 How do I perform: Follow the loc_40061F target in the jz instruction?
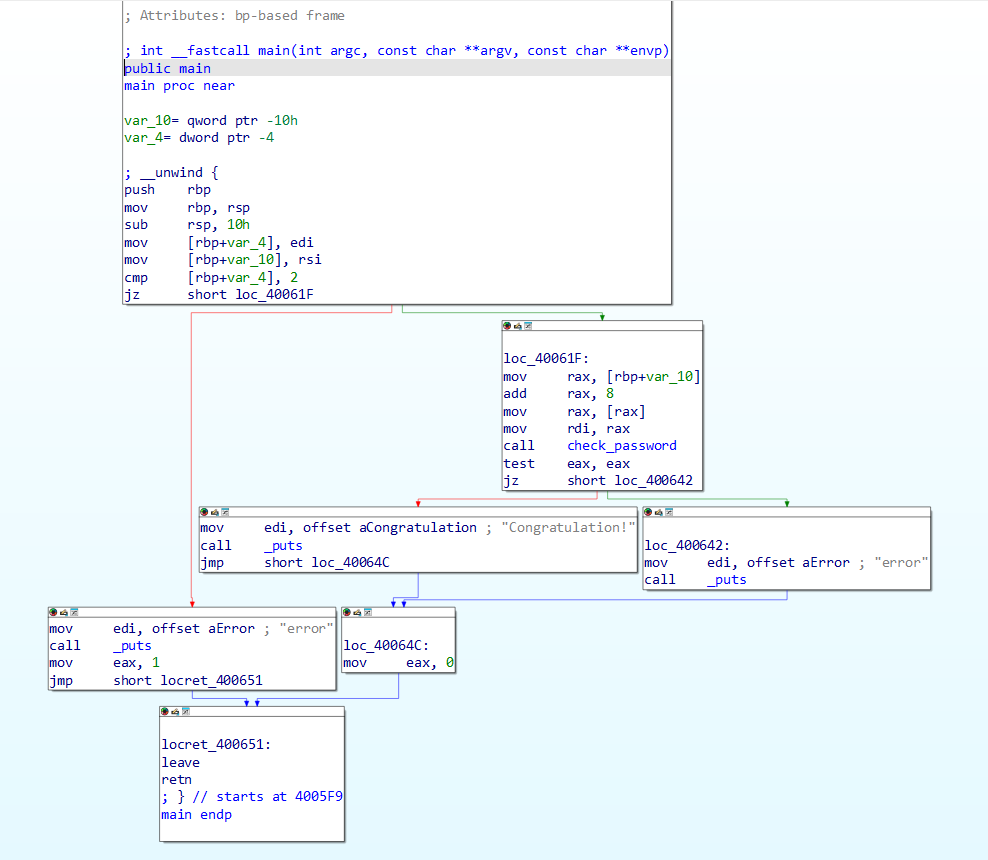pyautogui.click(x=274, y=295)
